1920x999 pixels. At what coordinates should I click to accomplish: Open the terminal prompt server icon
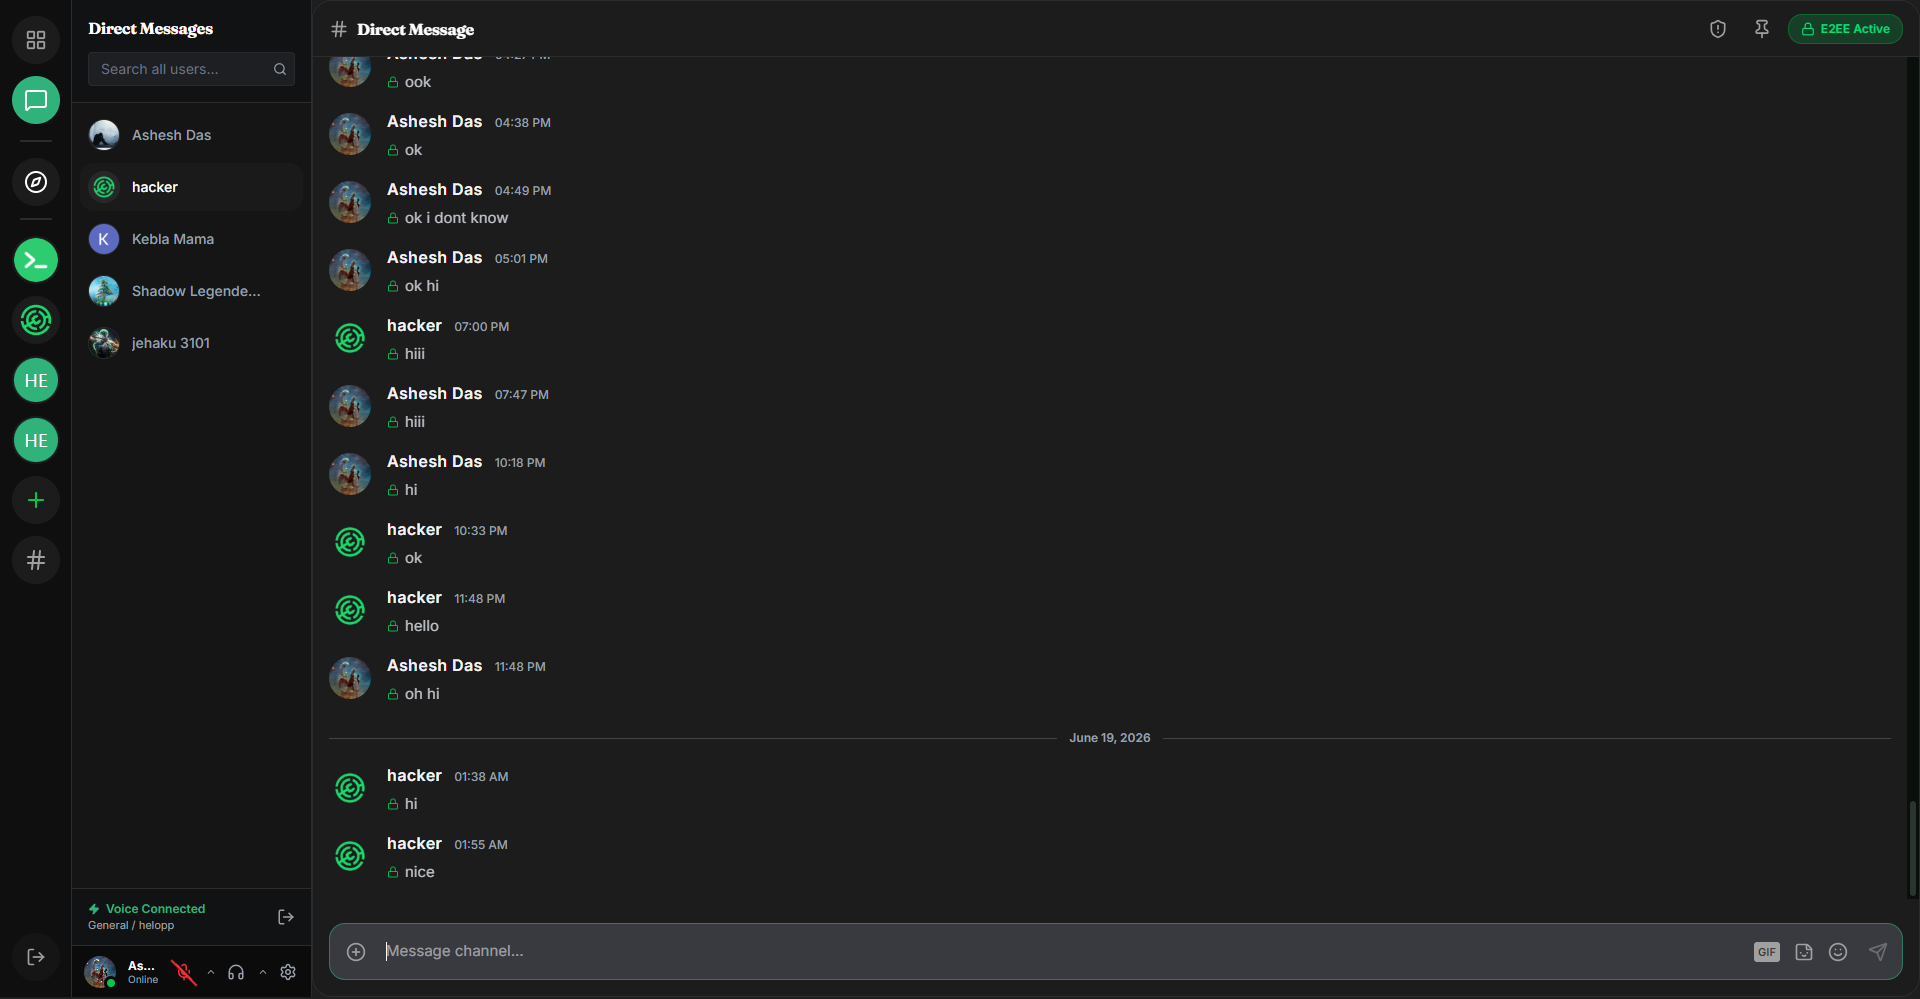click(36, 261)
